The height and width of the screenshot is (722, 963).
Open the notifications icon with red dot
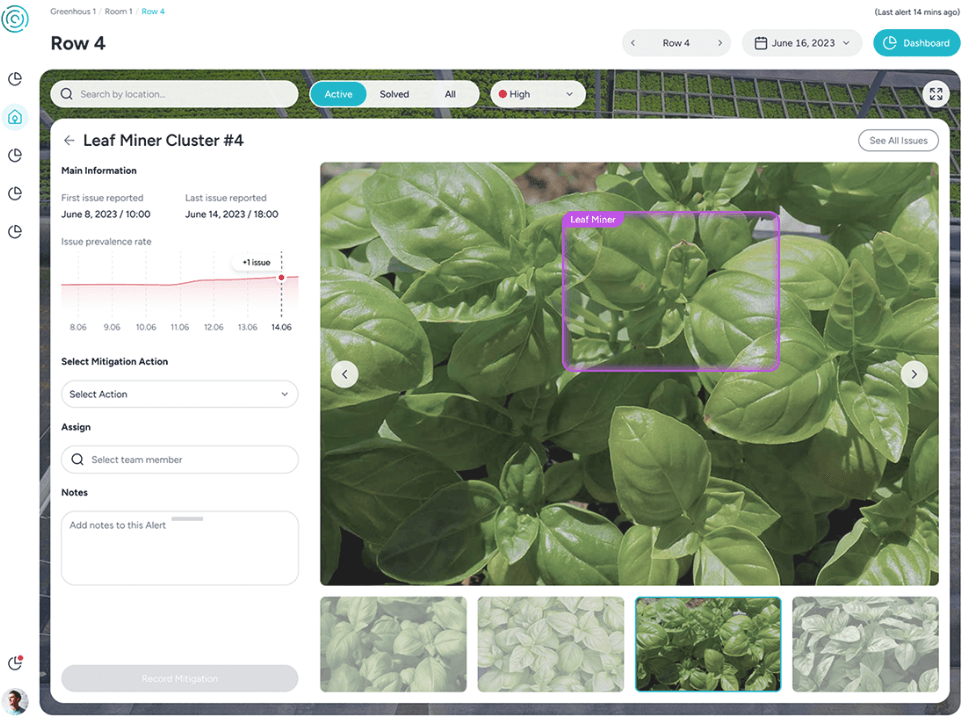(x=15, y=663)
